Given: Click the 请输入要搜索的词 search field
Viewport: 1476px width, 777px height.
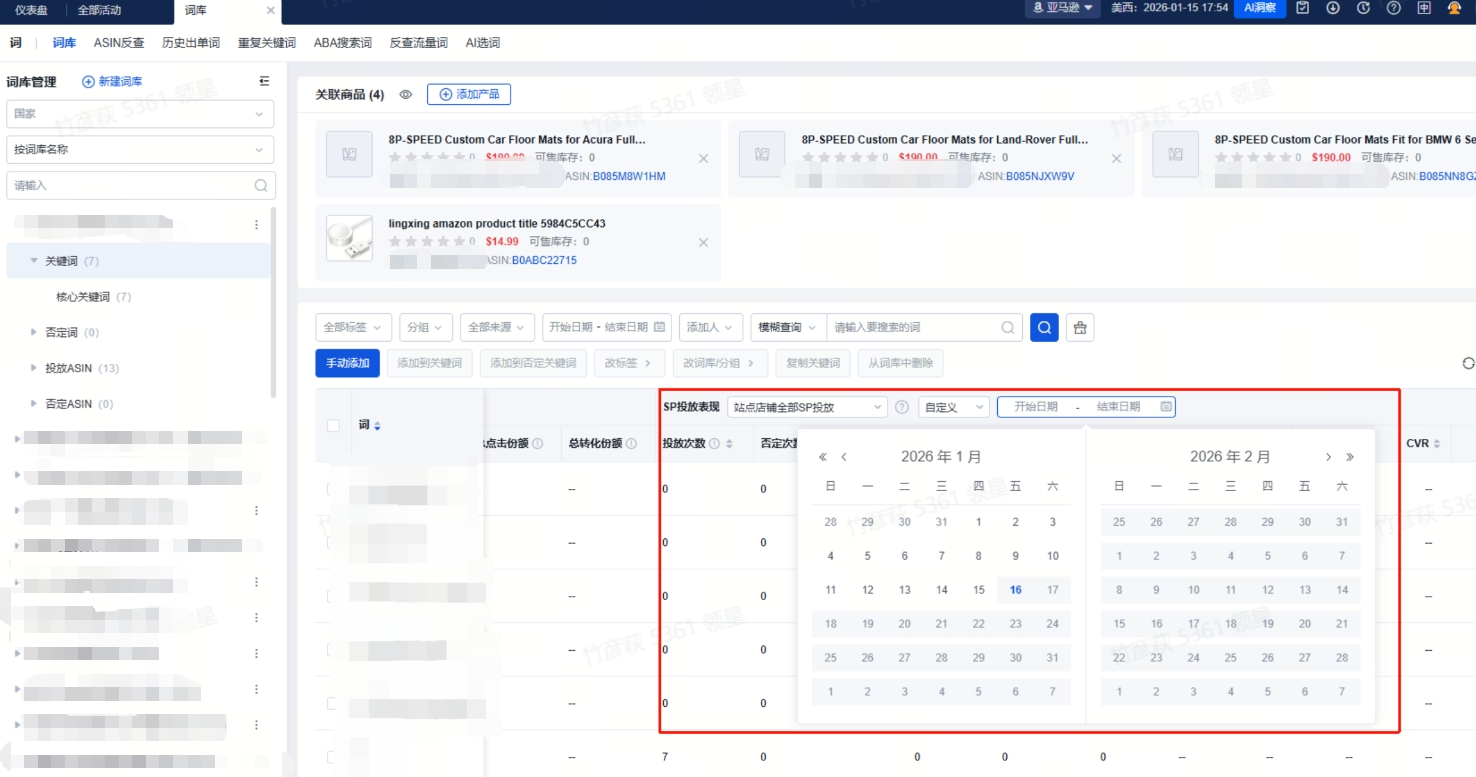Looking at the screenshot, I should pos(915,327).
